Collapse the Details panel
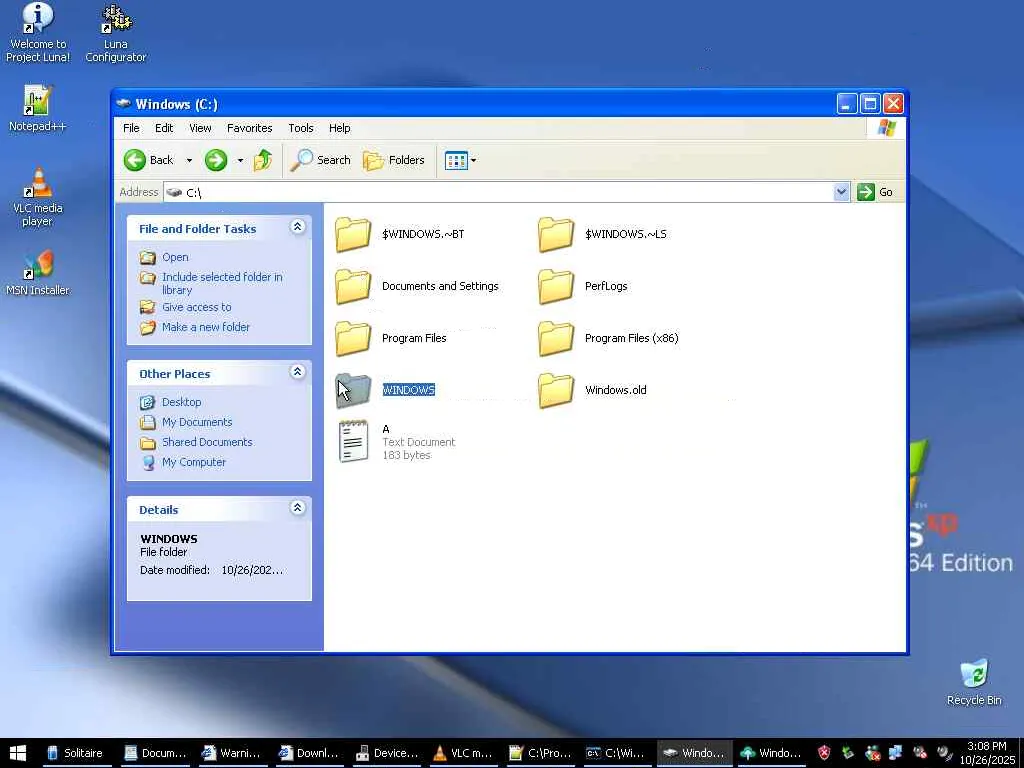1024x768 pixels. click(298, 507)
